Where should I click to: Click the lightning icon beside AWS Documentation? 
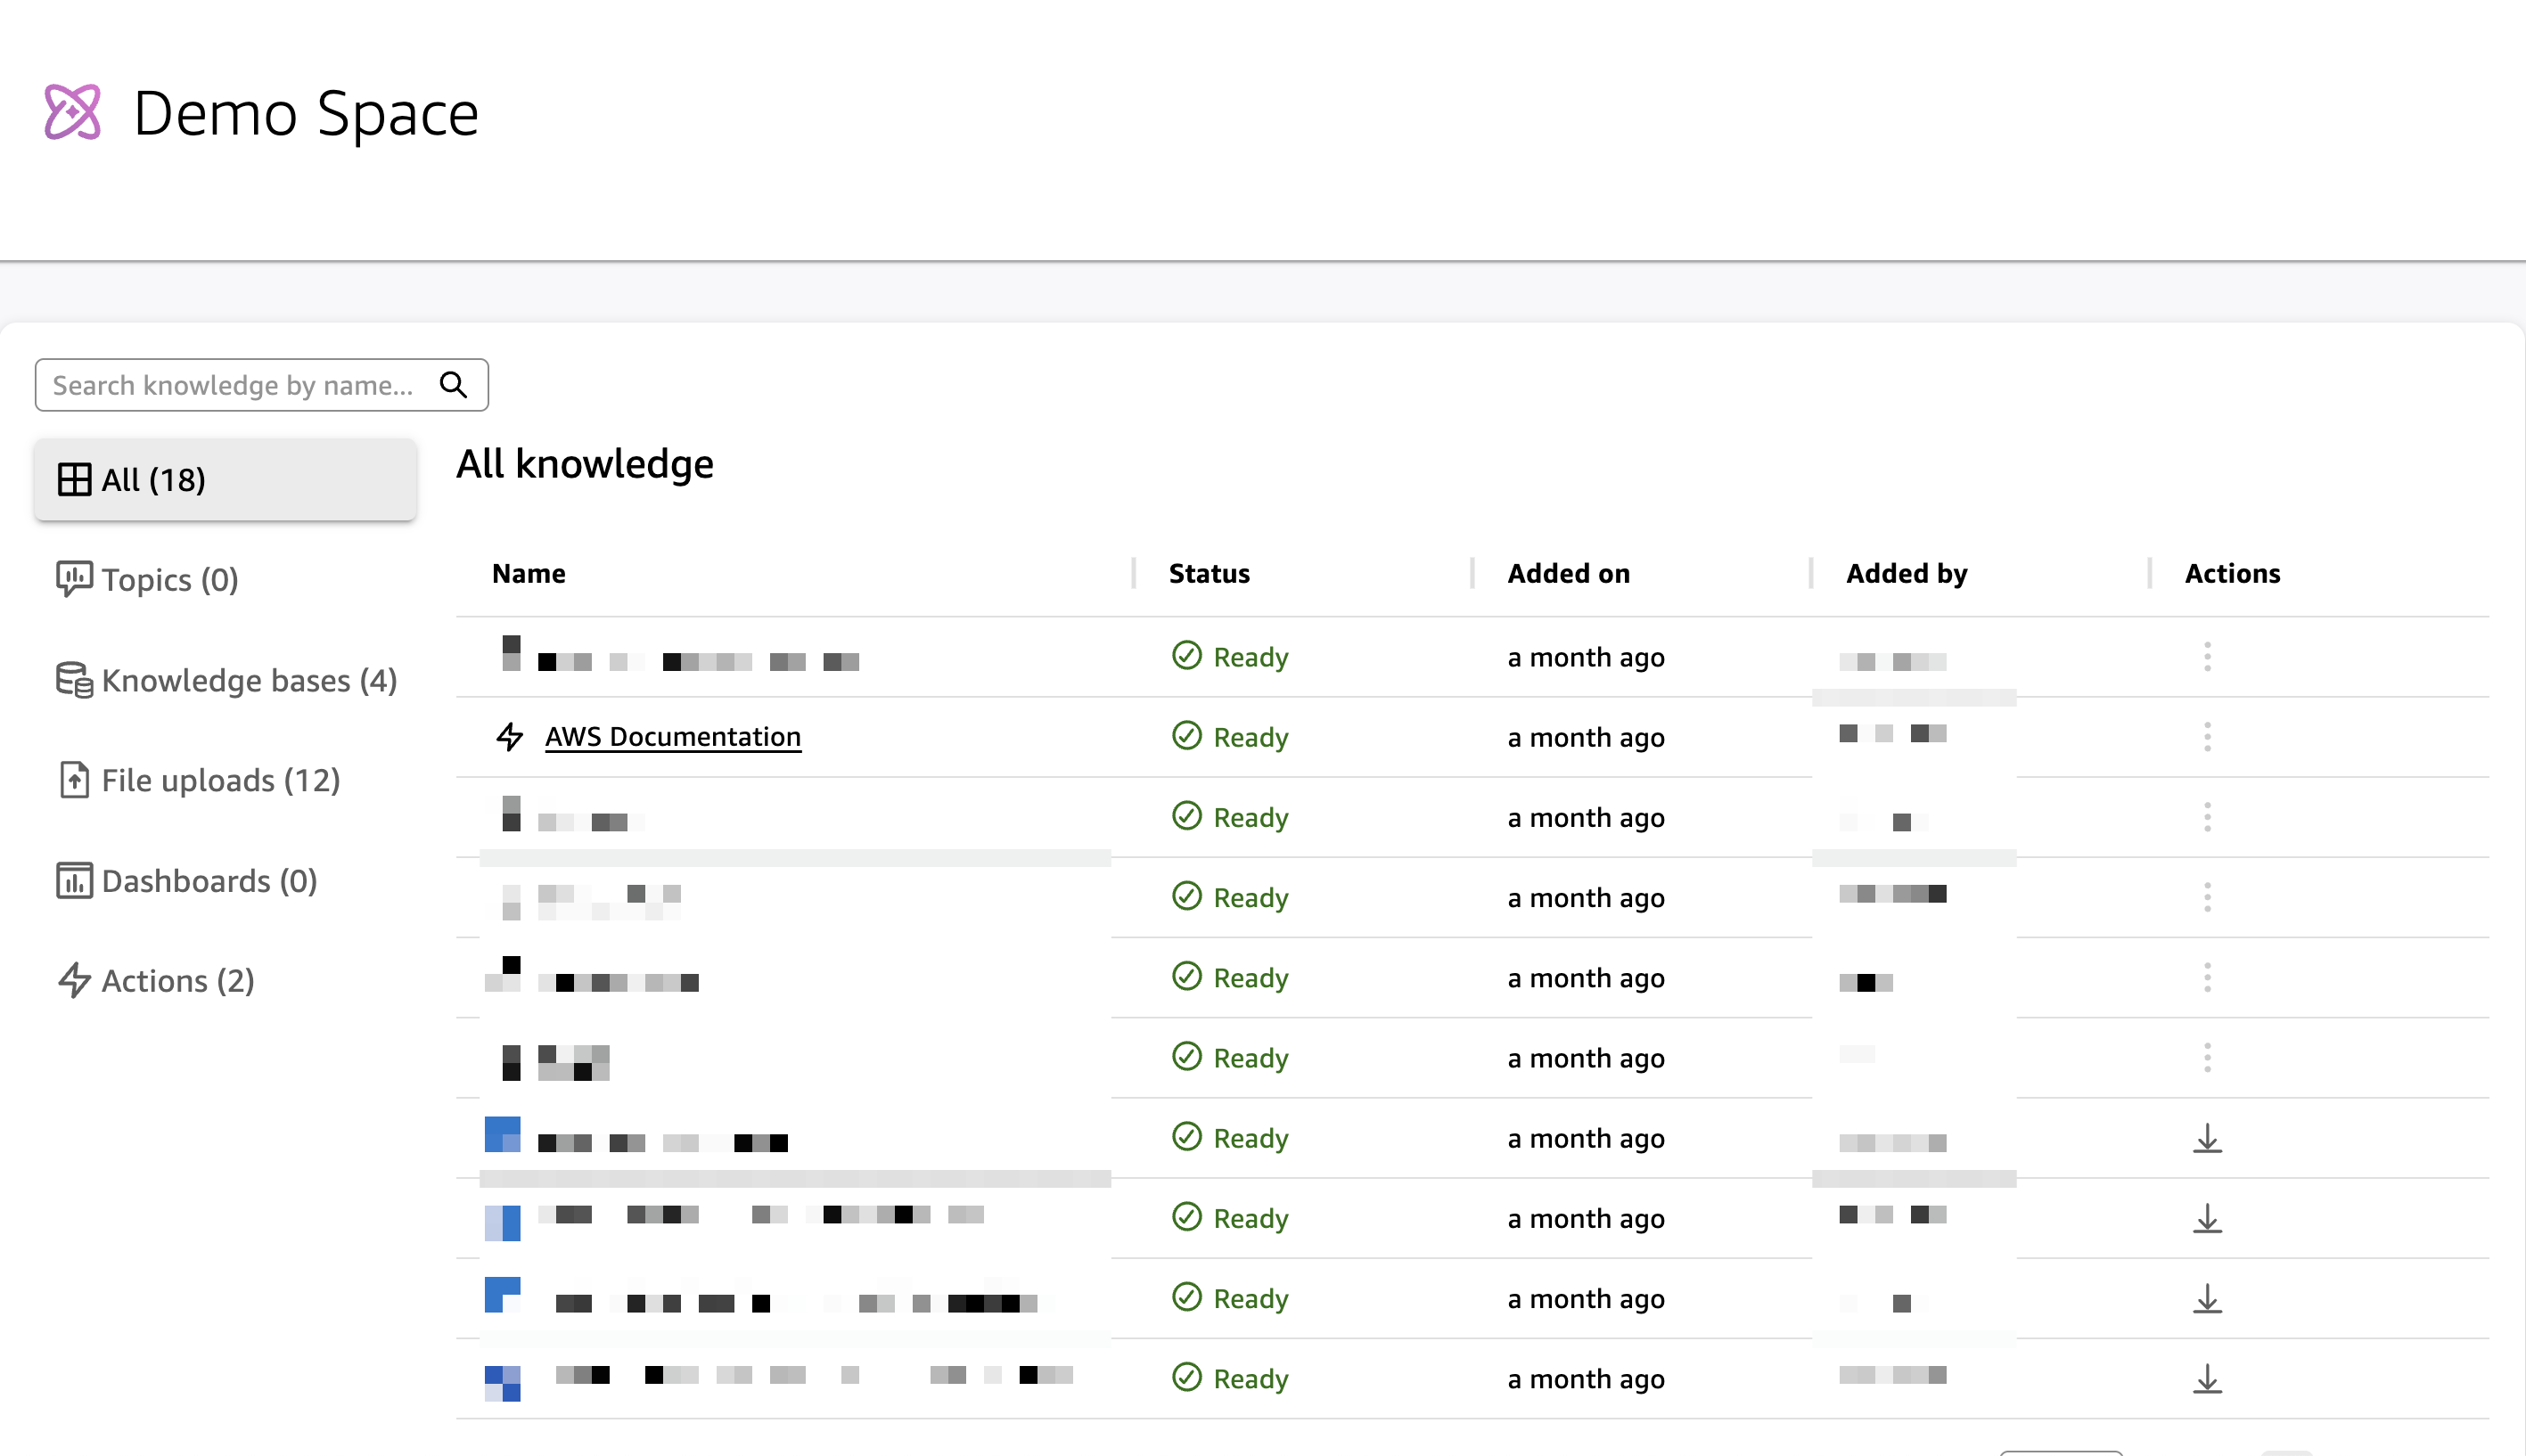coord(510,737)
